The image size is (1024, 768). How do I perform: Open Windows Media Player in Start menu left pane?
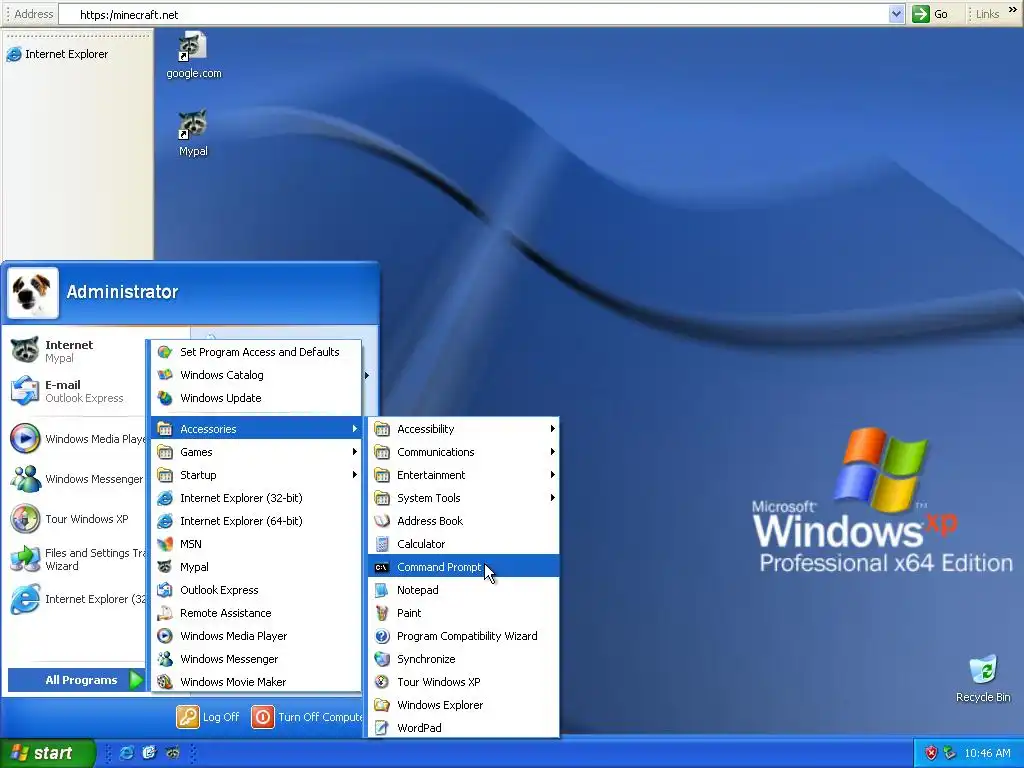click(75, 439)
